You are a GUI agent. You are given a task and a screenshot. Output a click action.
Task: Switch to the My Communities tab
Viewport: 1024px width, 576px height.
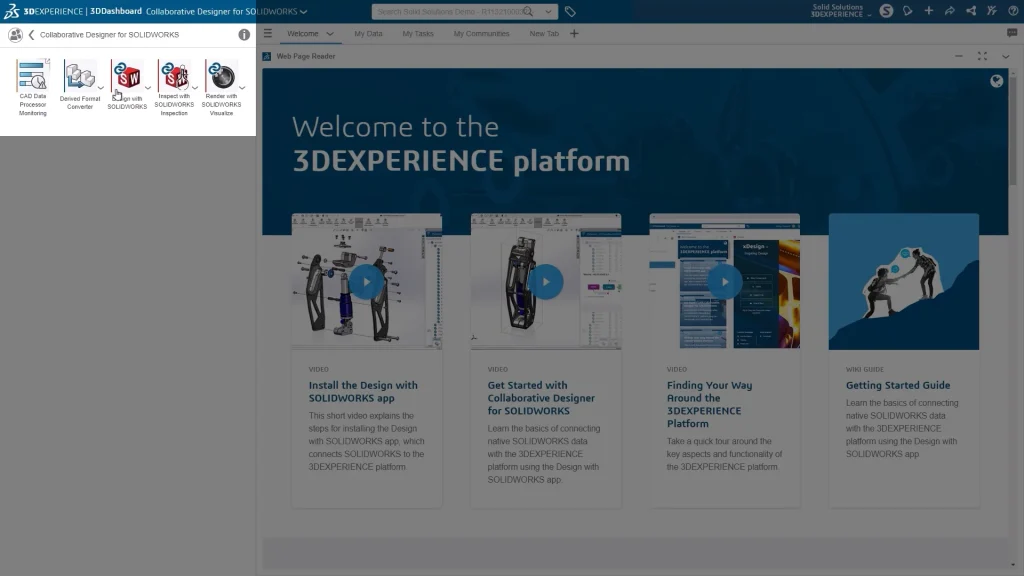coord(481,34)
